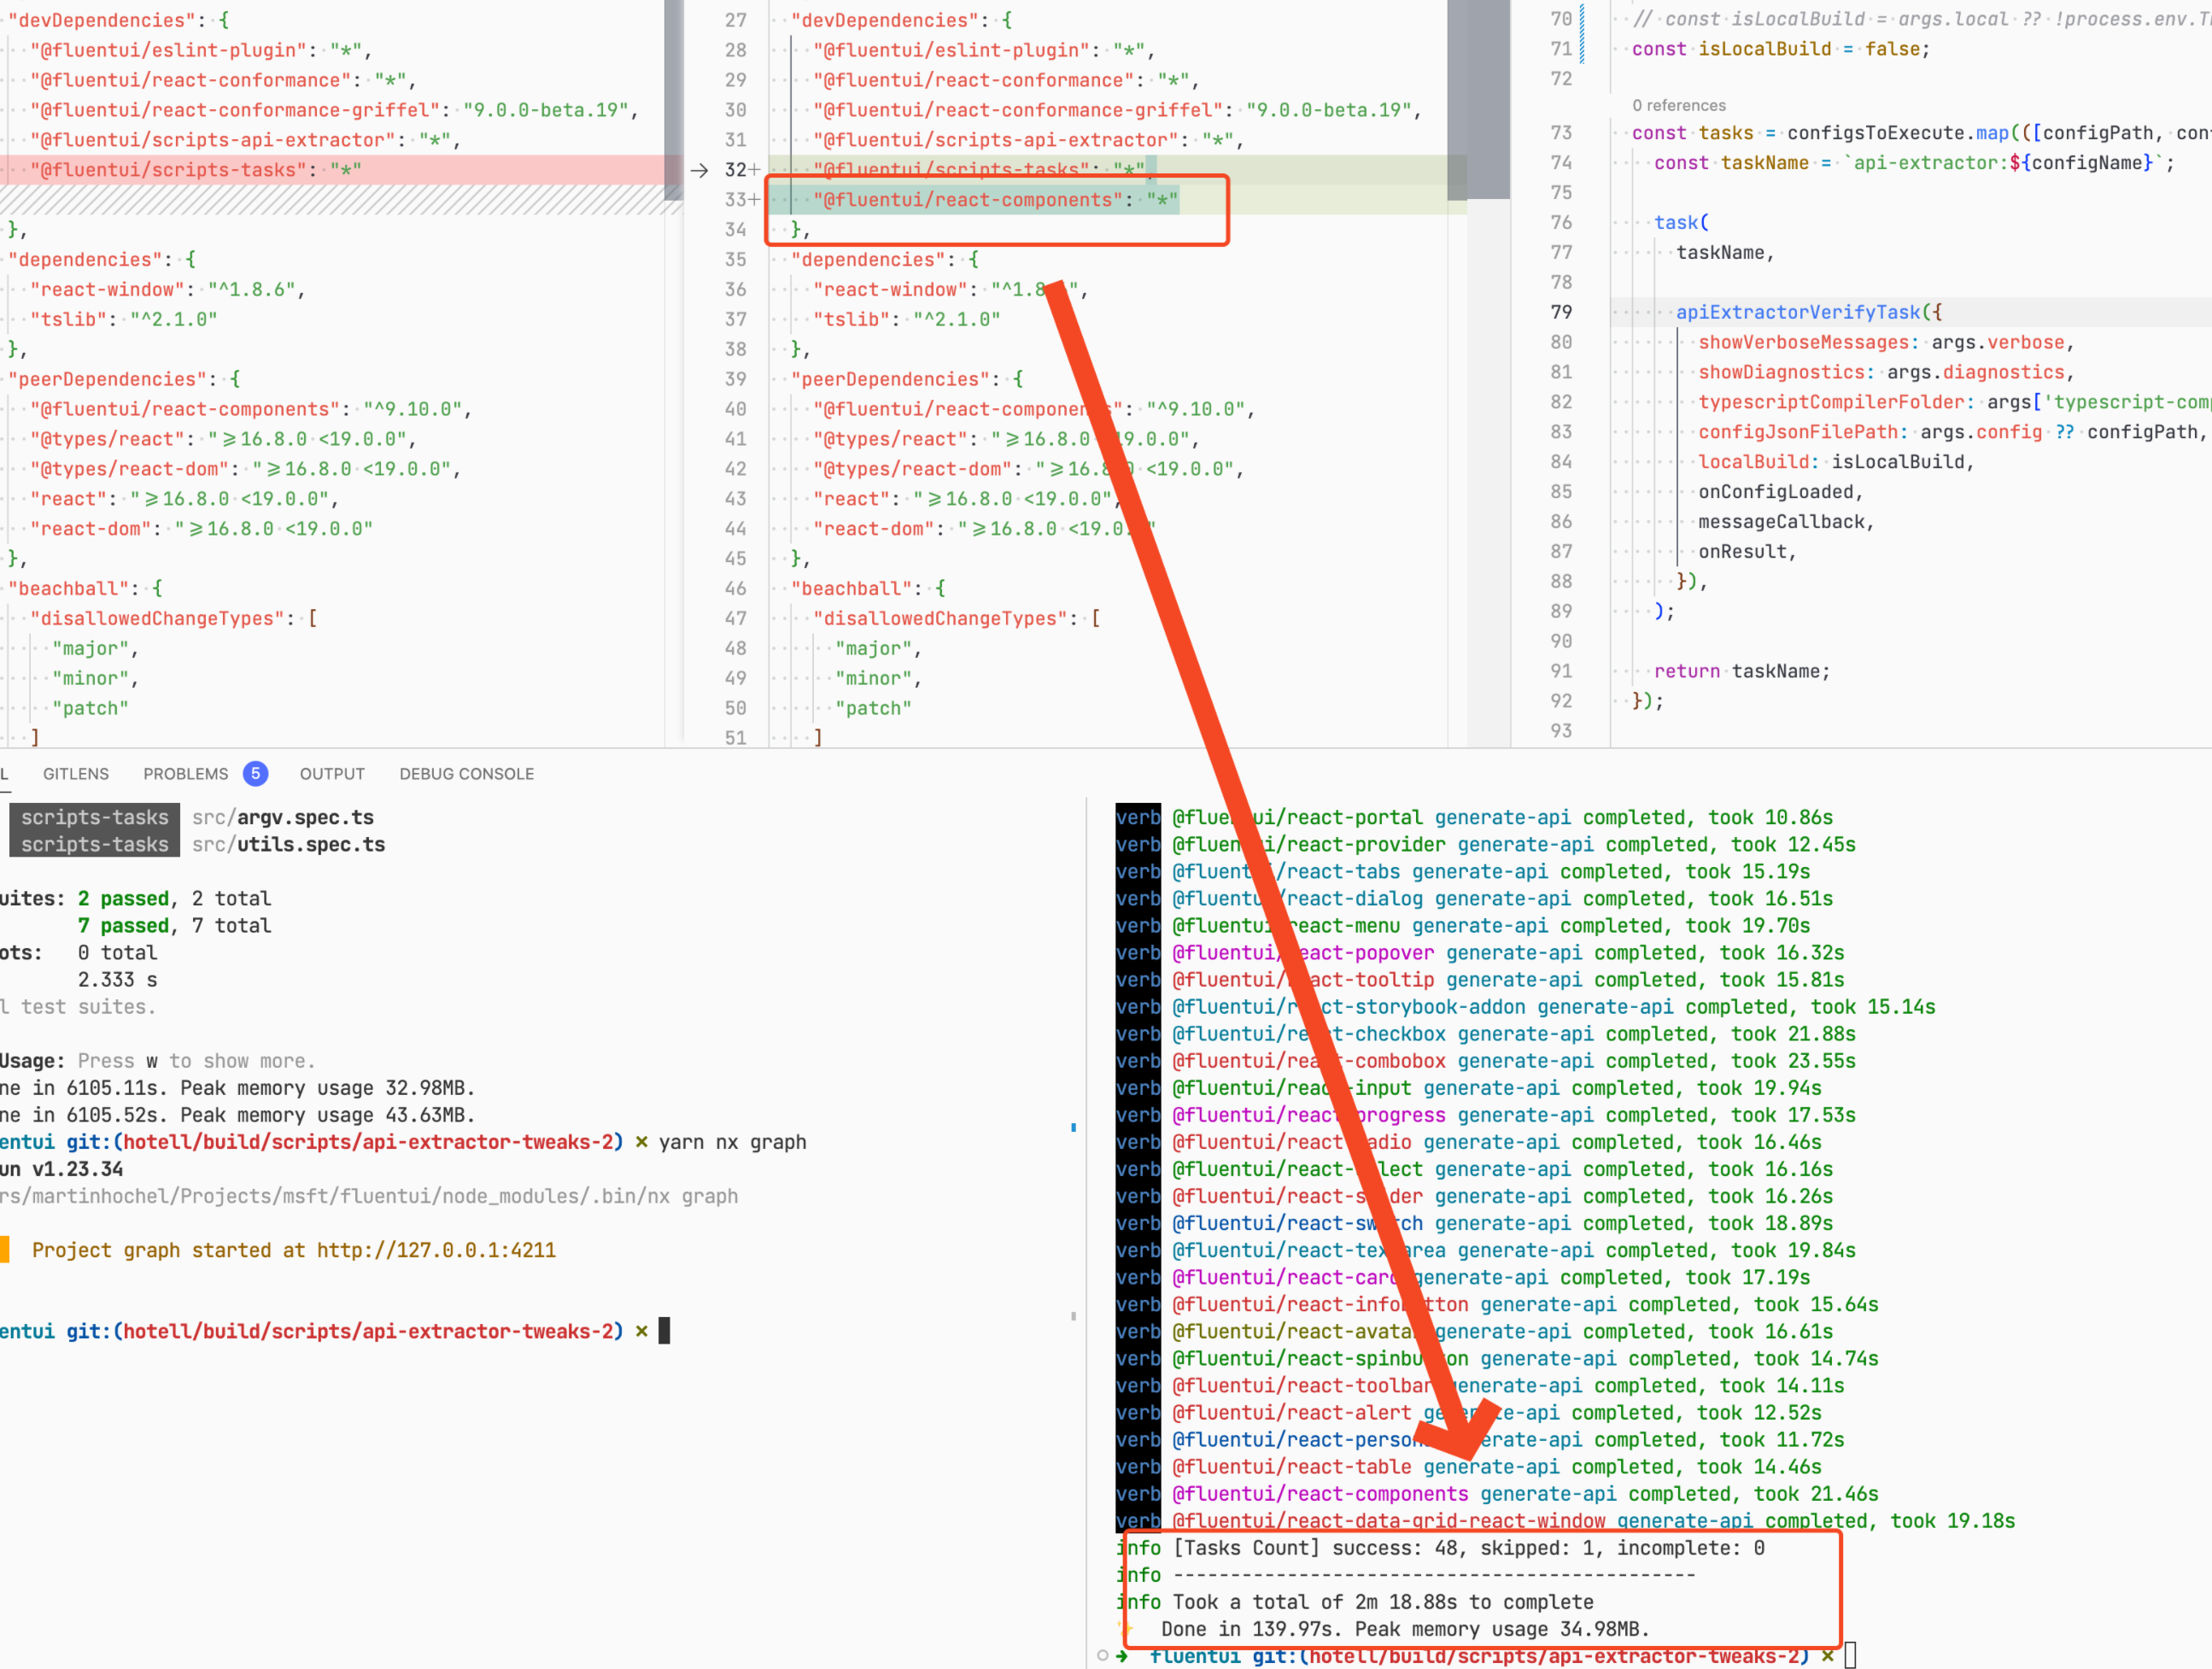Click 'messageCallback,' on line 86
The height and width of the screenshot is (1669, 2212).
[x=1786, y=522]
